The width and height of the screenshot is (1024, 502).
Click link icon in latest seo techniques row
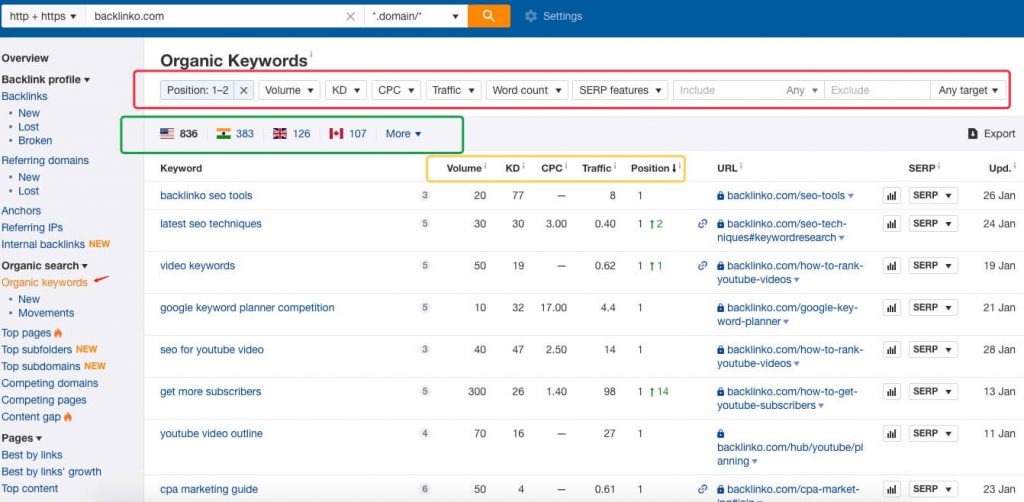pyautogui.click(x=703, y=224)
